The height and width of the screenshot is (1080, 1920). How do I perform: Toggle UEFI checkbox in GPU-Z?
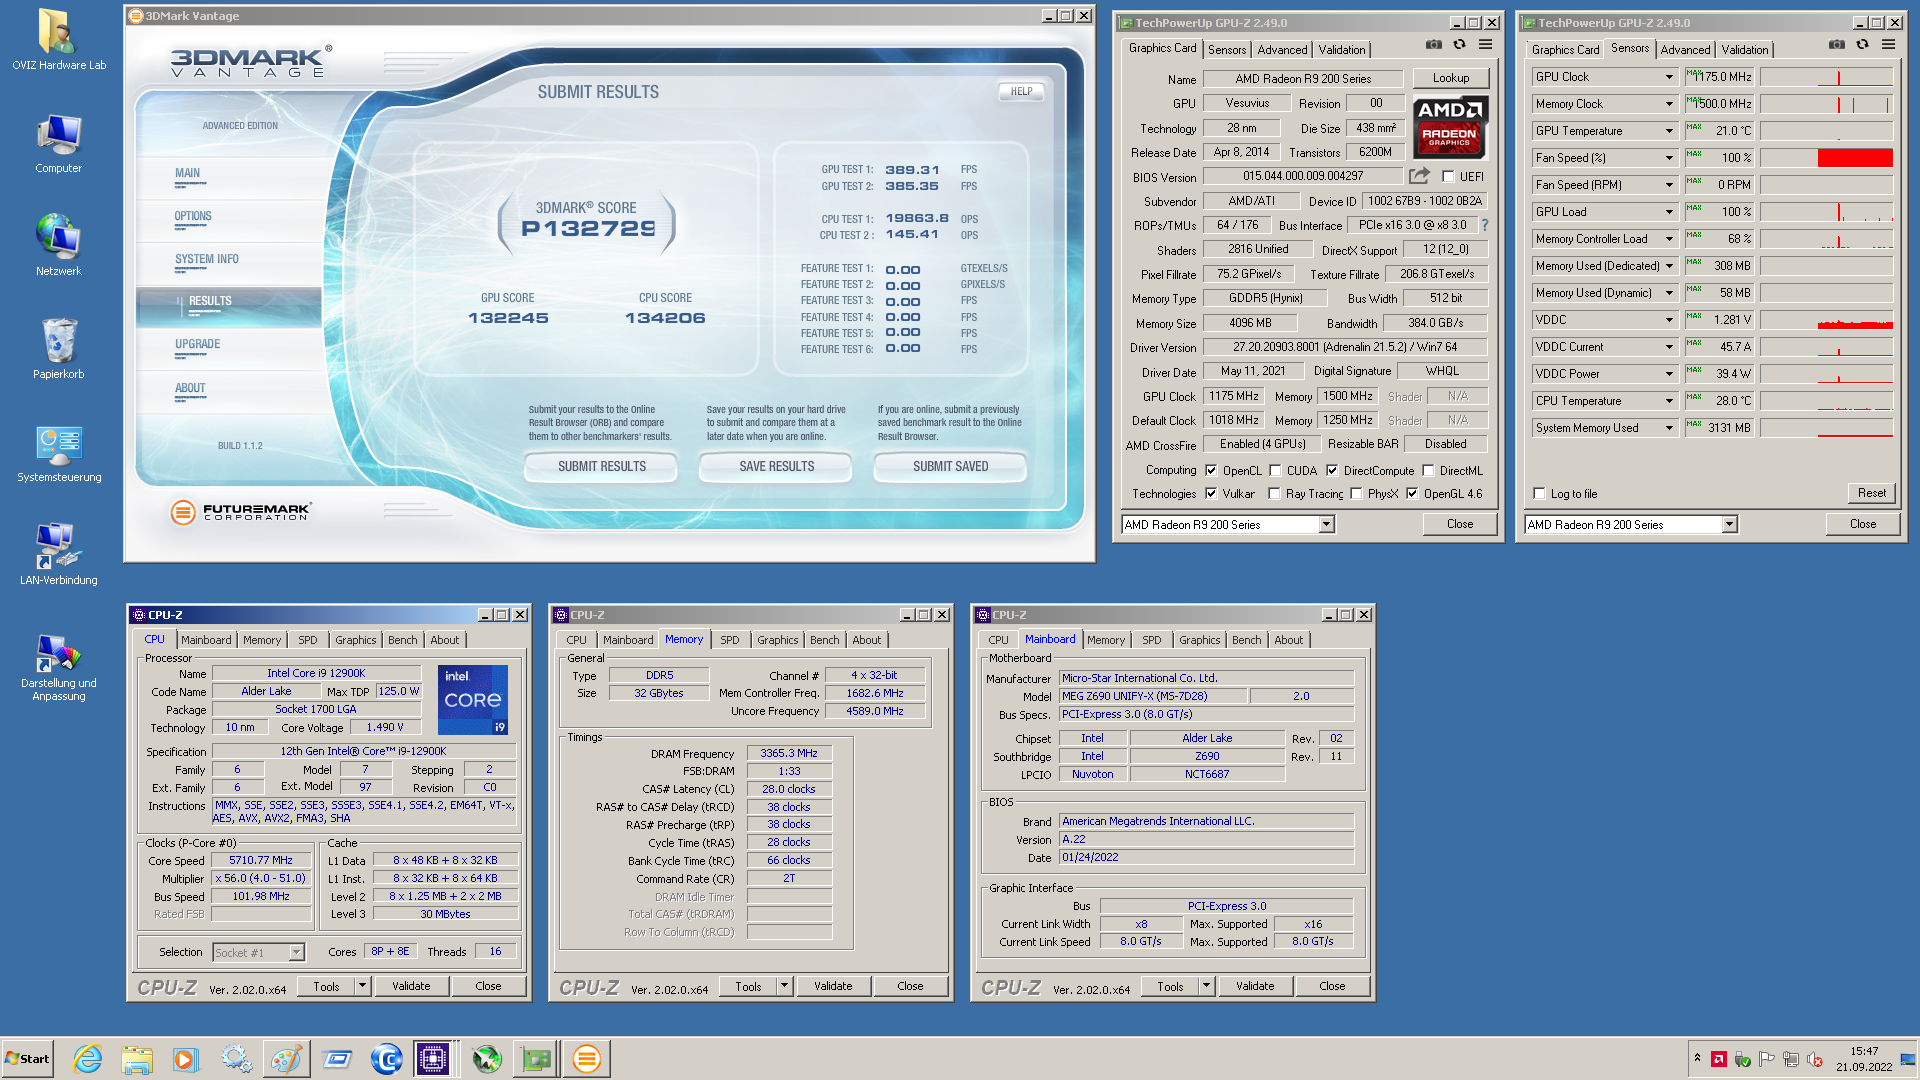point(1448,177)
